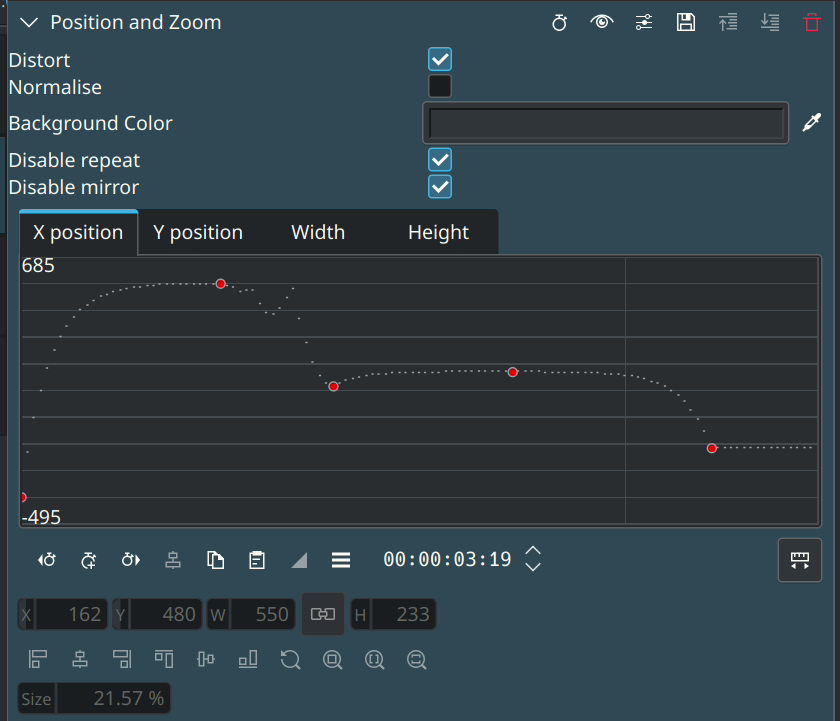Collapse the Position and Zoom effect
Screen dimensions: 840x721
(x=29, y=22)
